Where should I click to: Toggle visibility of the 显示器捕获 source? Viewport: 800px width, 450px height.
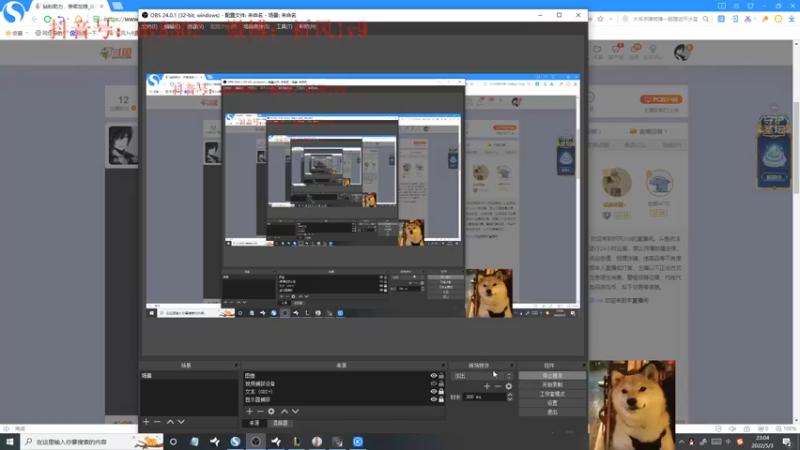pyautogui.click(x=434, y=399)
